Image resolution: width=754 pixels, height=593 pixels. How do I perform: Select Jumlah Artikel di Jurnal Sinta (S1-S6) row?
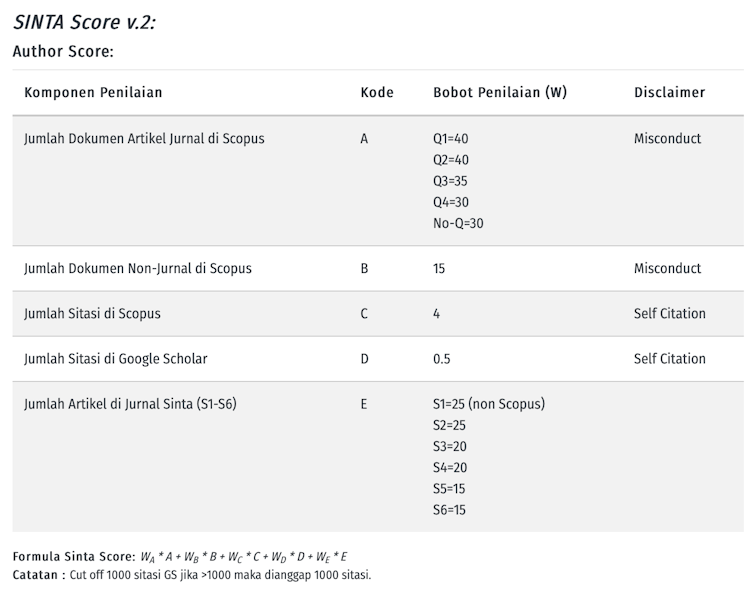tap(130, 404)
